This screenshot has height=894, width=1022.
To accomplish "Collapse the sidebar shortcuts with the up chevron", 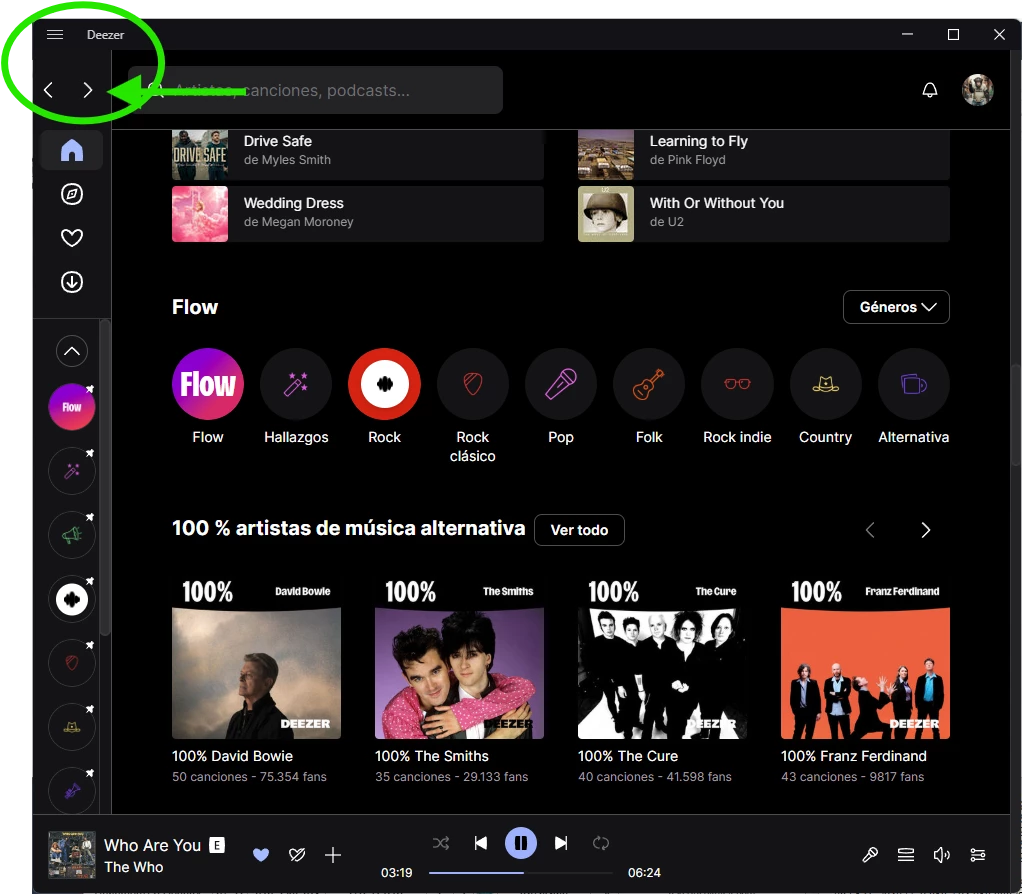I will [72, 351].
